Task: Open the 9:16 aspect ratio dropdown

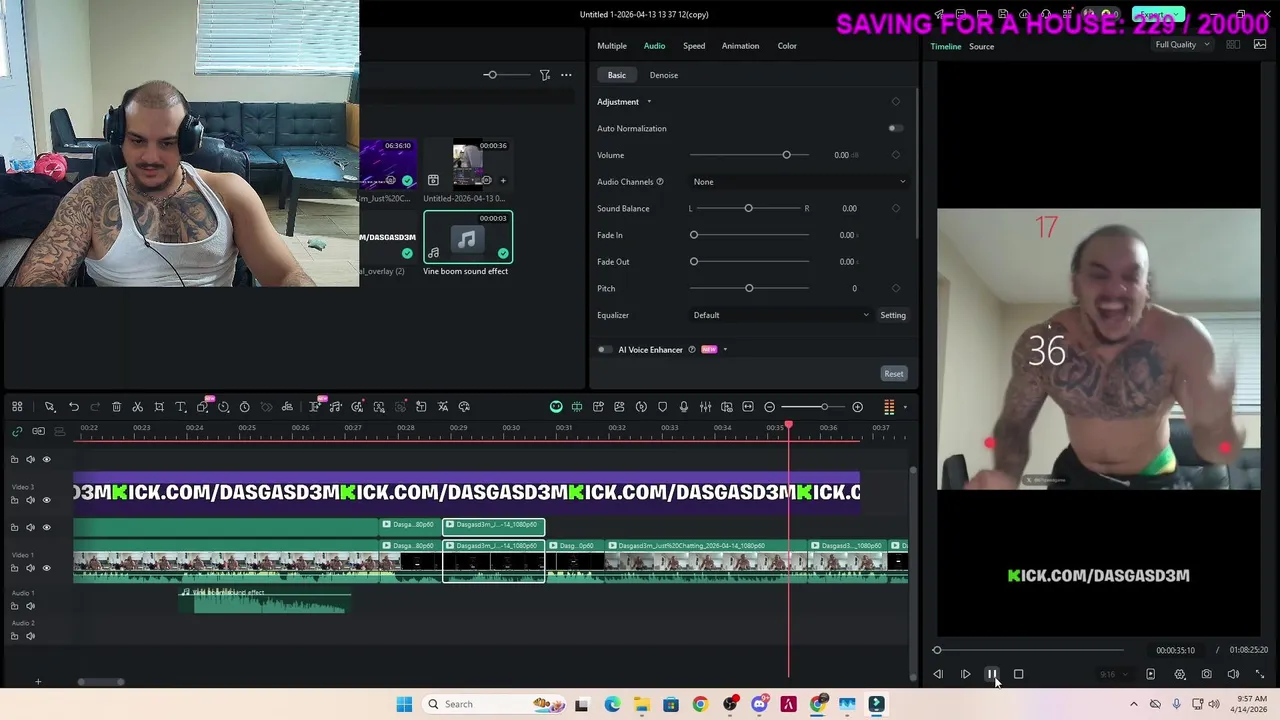Action: pyautogui.click(x=1113, y=675)
